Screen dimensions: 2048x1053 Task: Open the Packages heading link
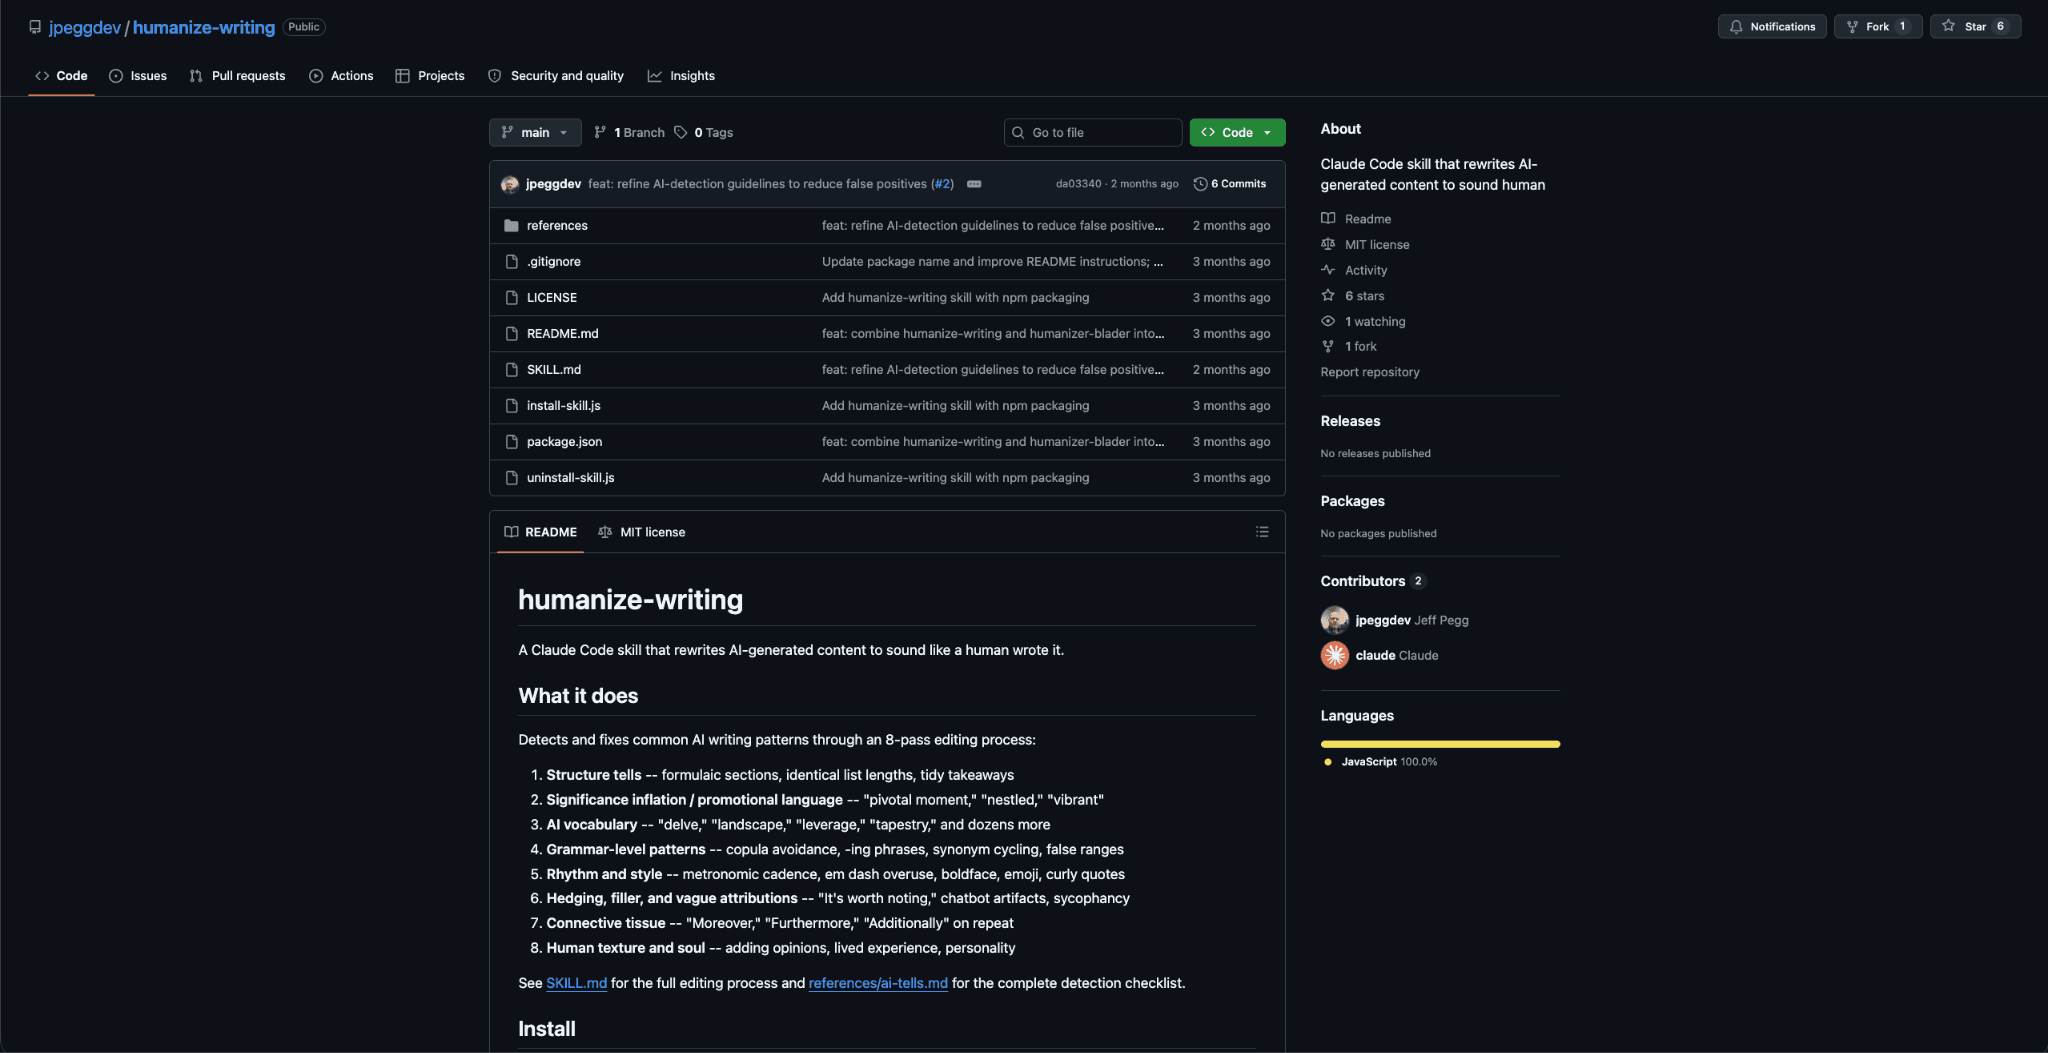click(x=1352, y=501)
